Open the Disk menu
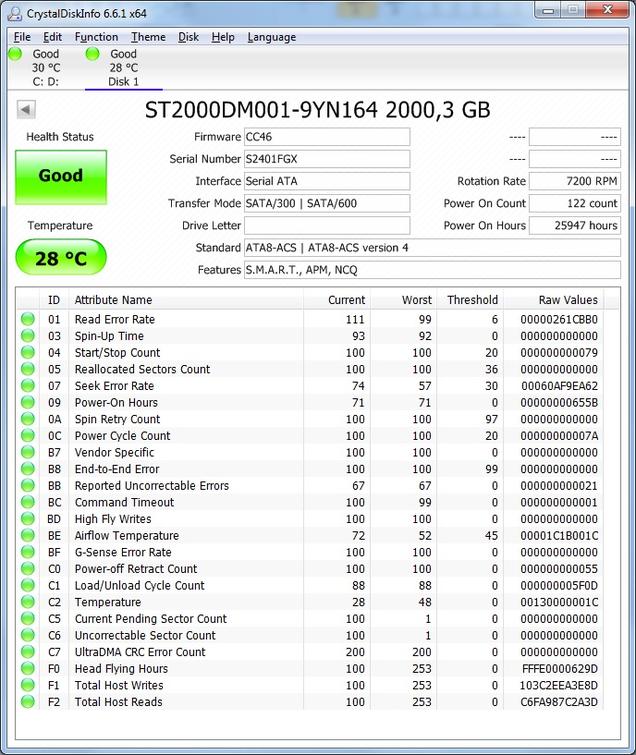 [x=188, y=37]
